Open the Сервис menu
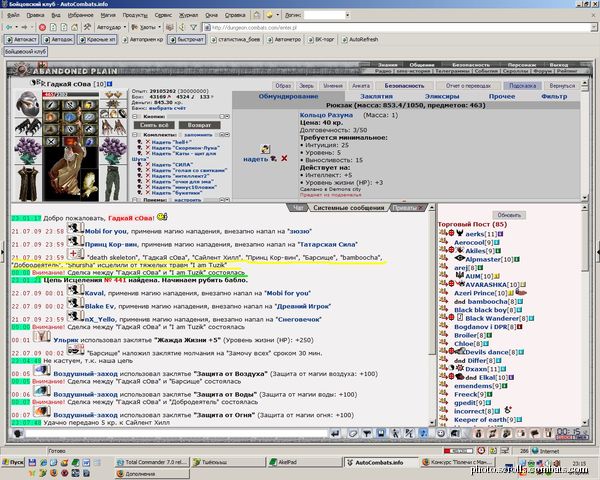600x480 pixels. pos(163,15)
